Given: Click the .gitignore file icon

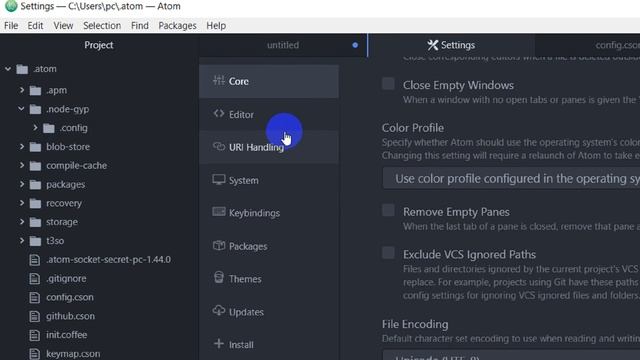Looking at the screenshot, I should click(35, 278).
